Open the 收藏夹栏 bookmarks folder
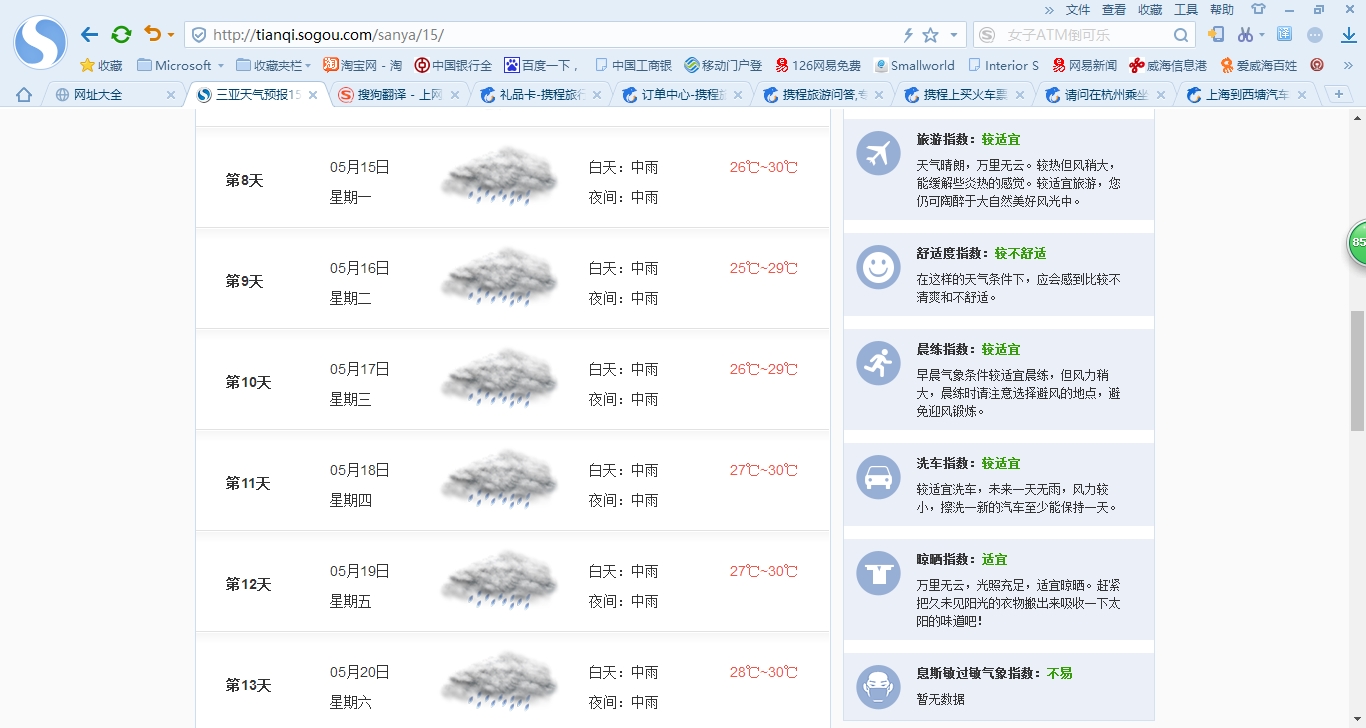Screen dimensions: 1366x728 273,65
